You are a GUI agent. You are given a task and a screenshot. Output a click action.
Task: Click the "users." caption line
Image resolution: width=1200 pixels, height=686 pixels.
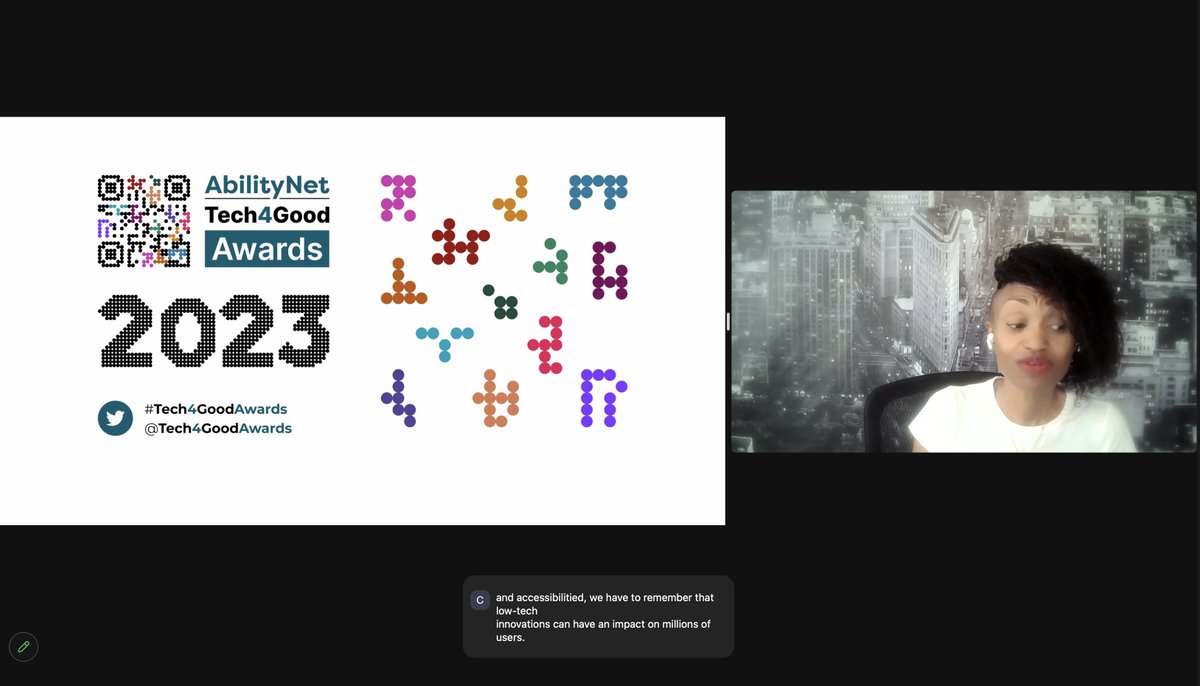coord(510,637)
